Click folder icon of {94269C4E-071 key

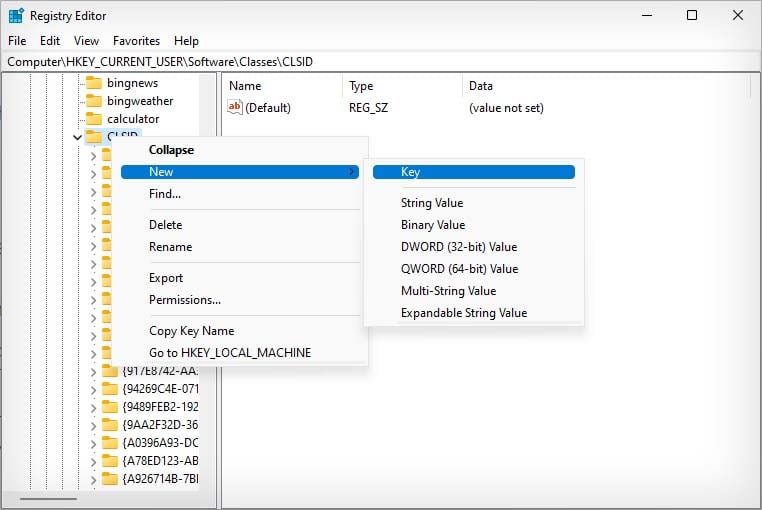(x=110, y=389)
